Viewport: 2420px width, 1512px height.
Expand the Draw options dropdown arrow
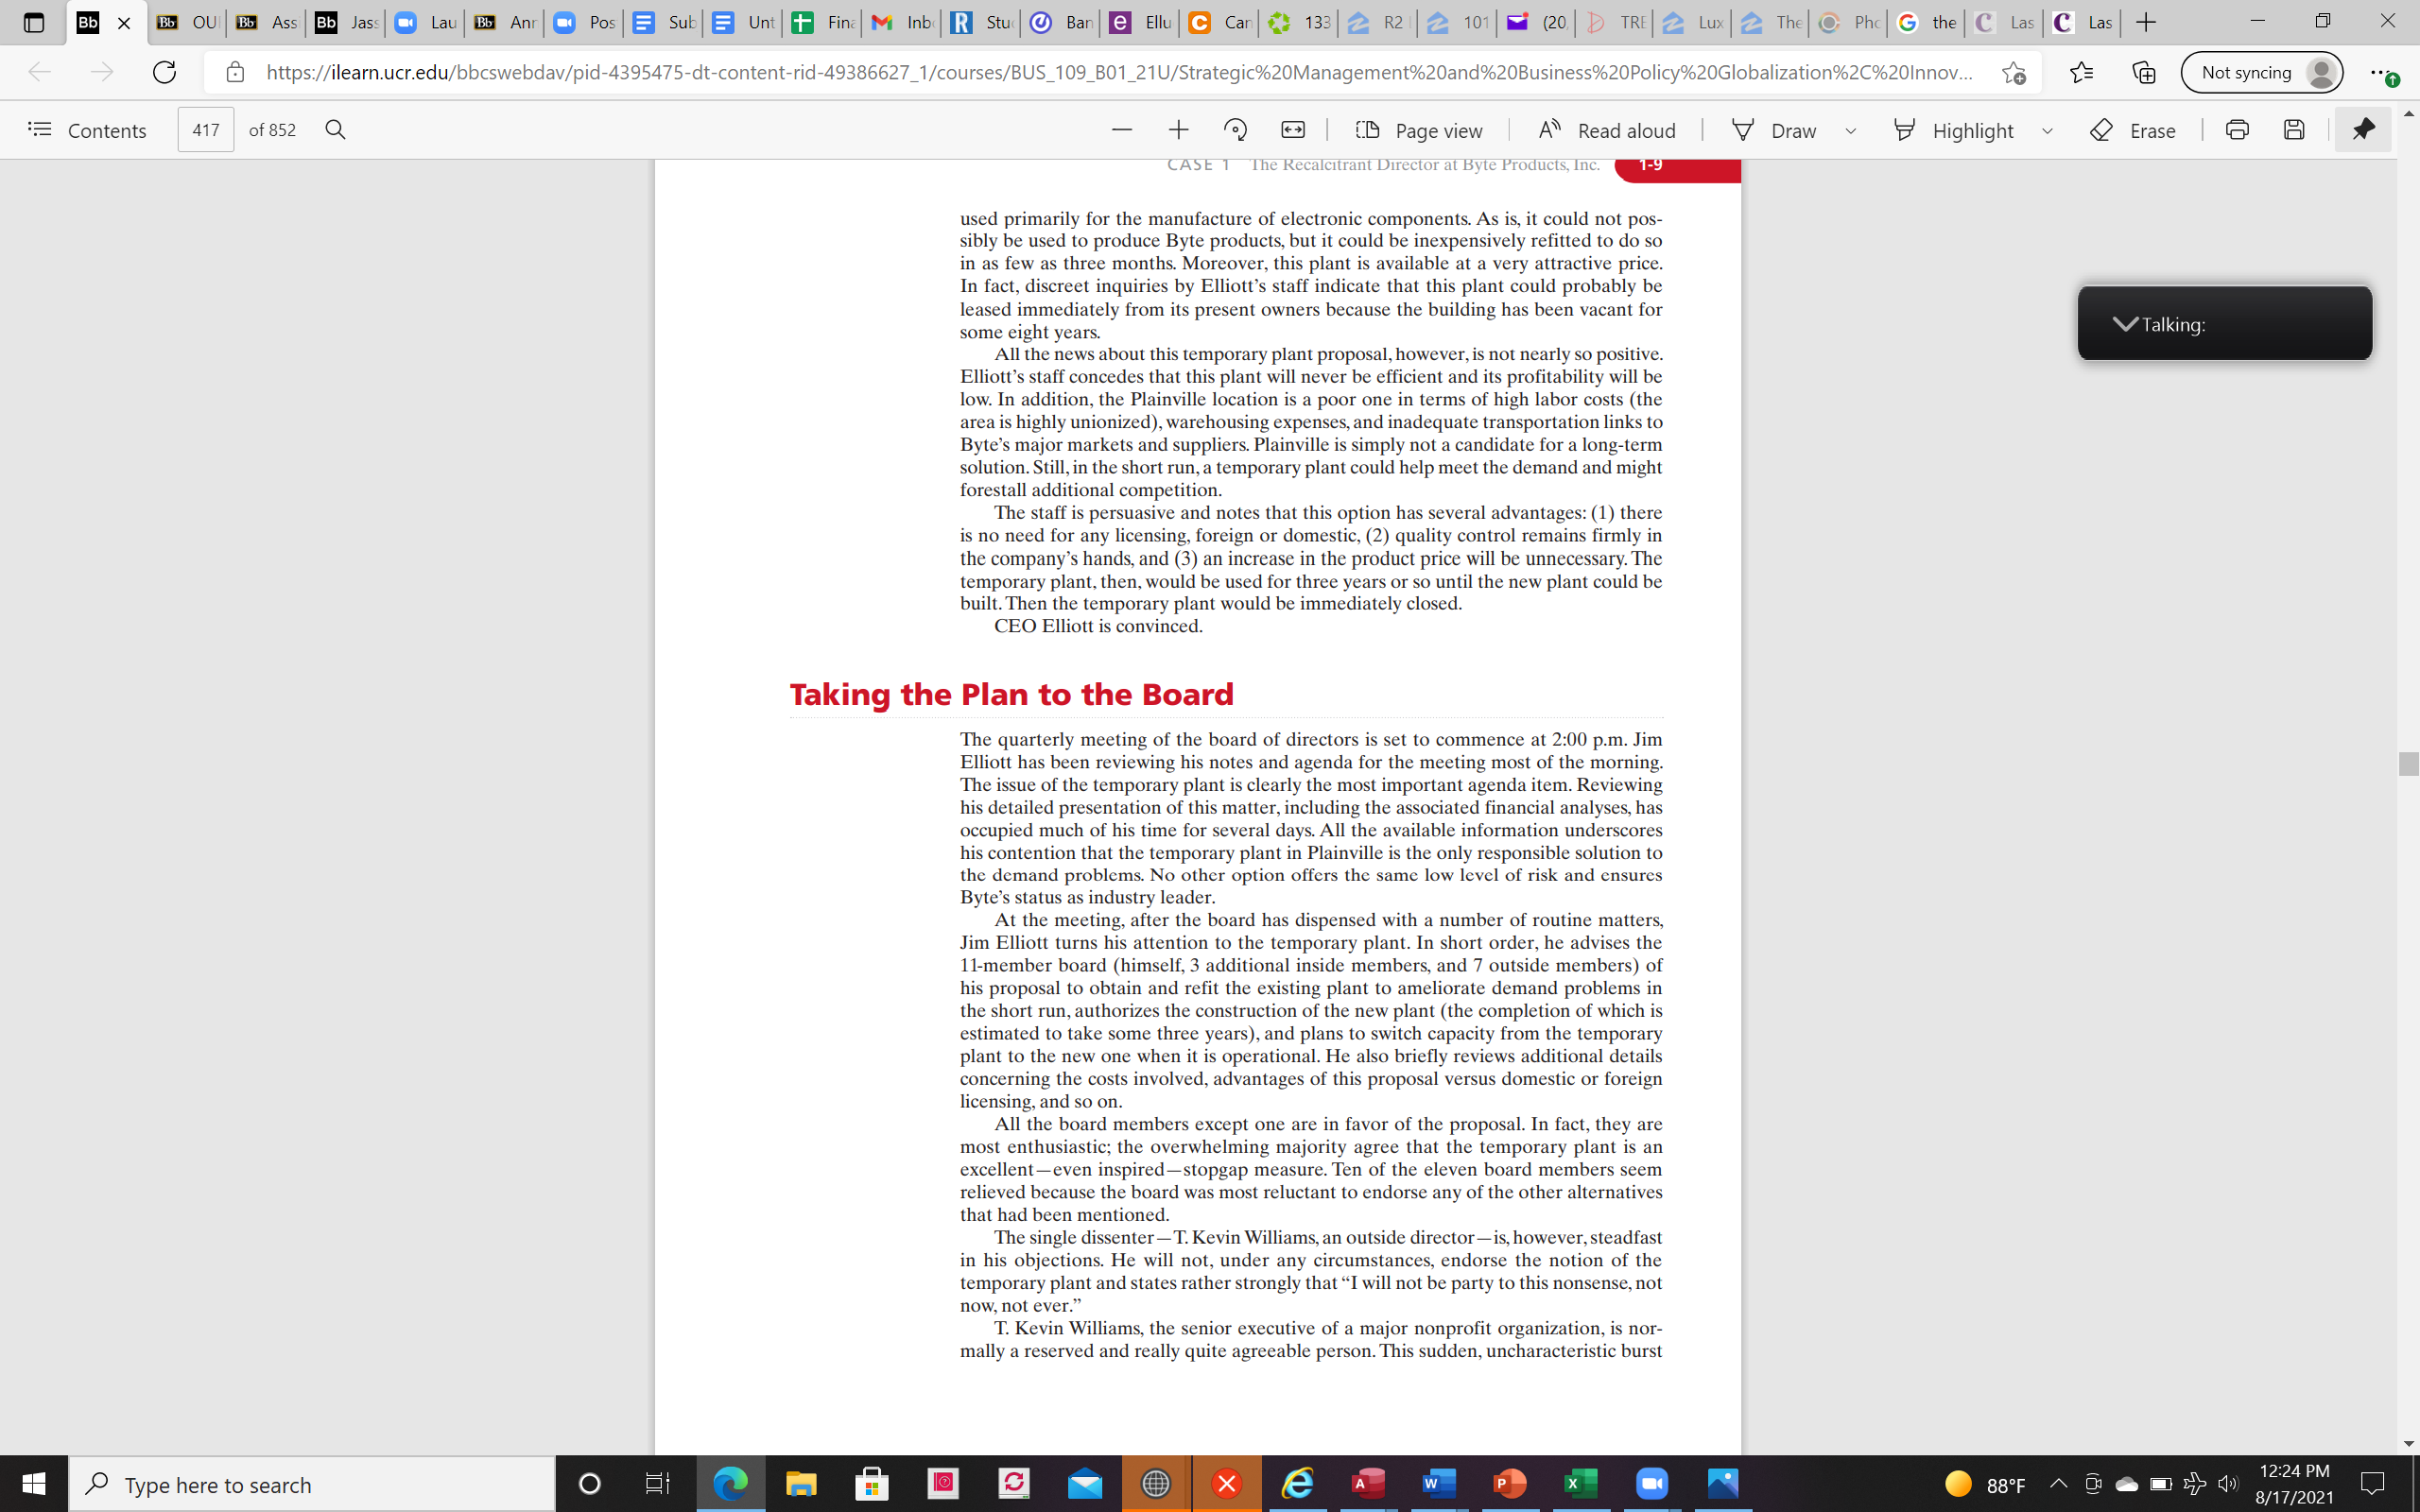point(1850,131)
